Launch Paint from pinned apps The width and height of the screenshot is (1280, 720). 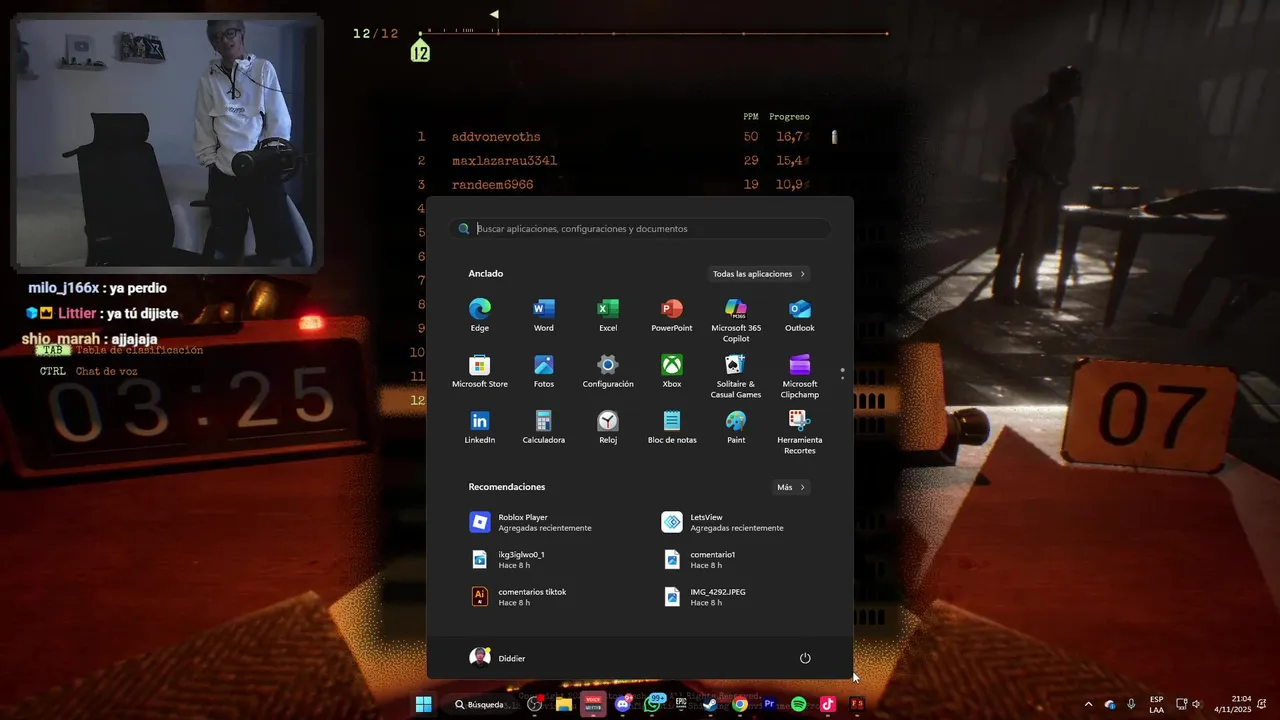coord(736,426)
